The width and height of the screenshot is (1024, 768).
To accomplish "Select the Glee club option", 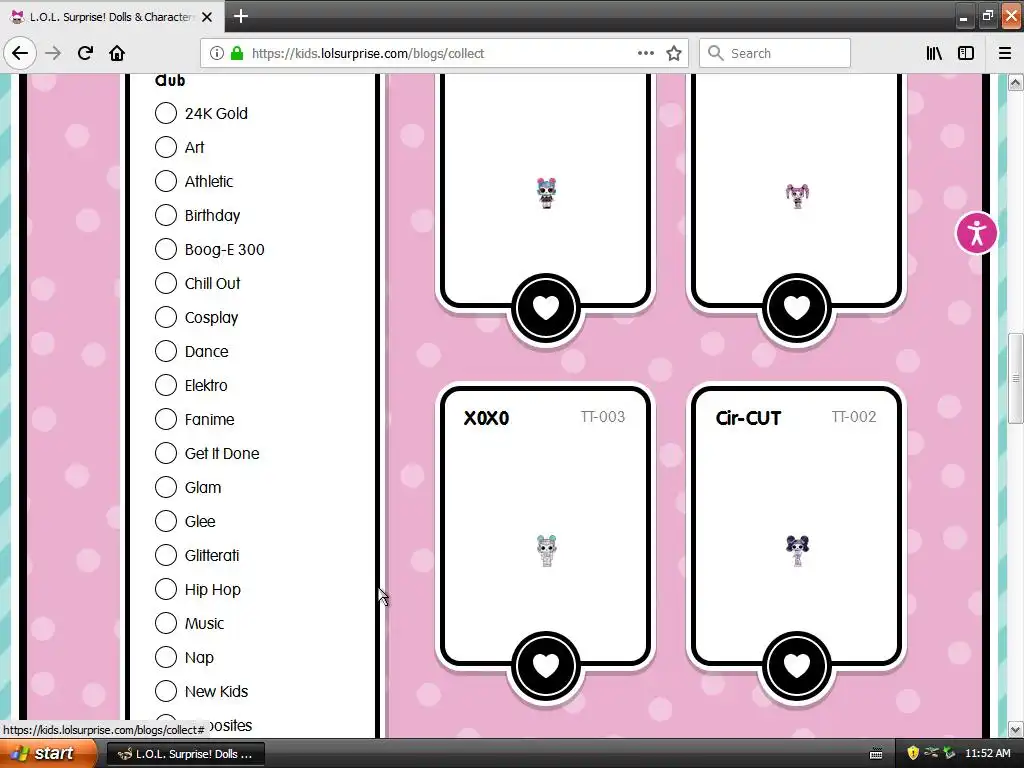I will click(166, 520).
